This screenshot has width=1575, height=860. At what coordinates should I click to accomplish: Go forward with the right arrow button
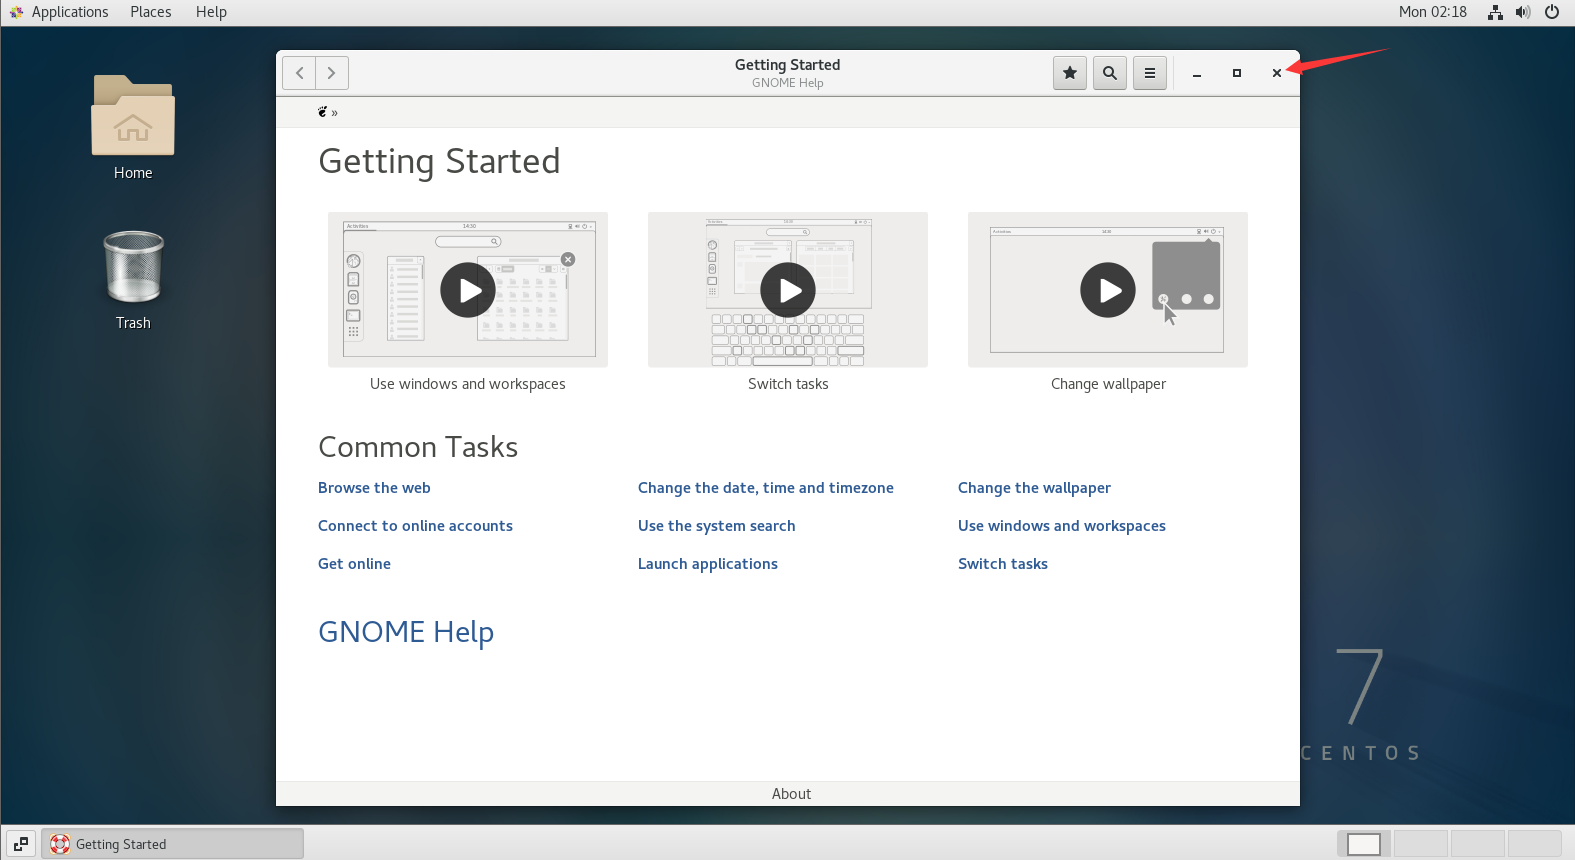332,73
